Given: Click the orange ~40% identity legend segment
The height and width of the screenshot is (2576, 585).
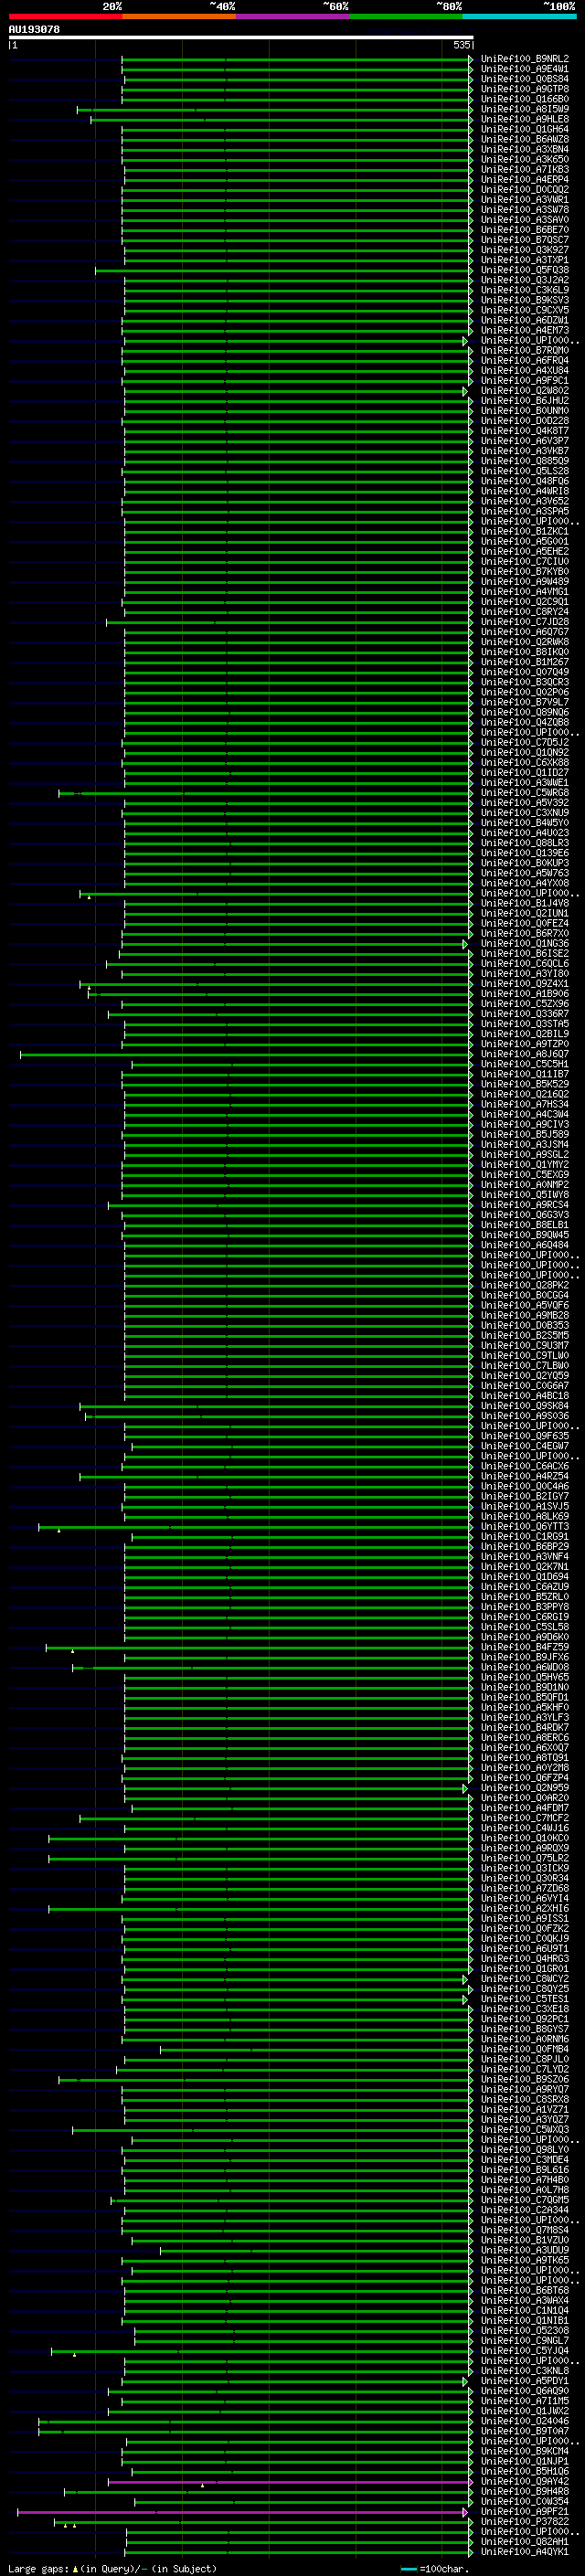Looking at the screenshot, I should 179,17.
